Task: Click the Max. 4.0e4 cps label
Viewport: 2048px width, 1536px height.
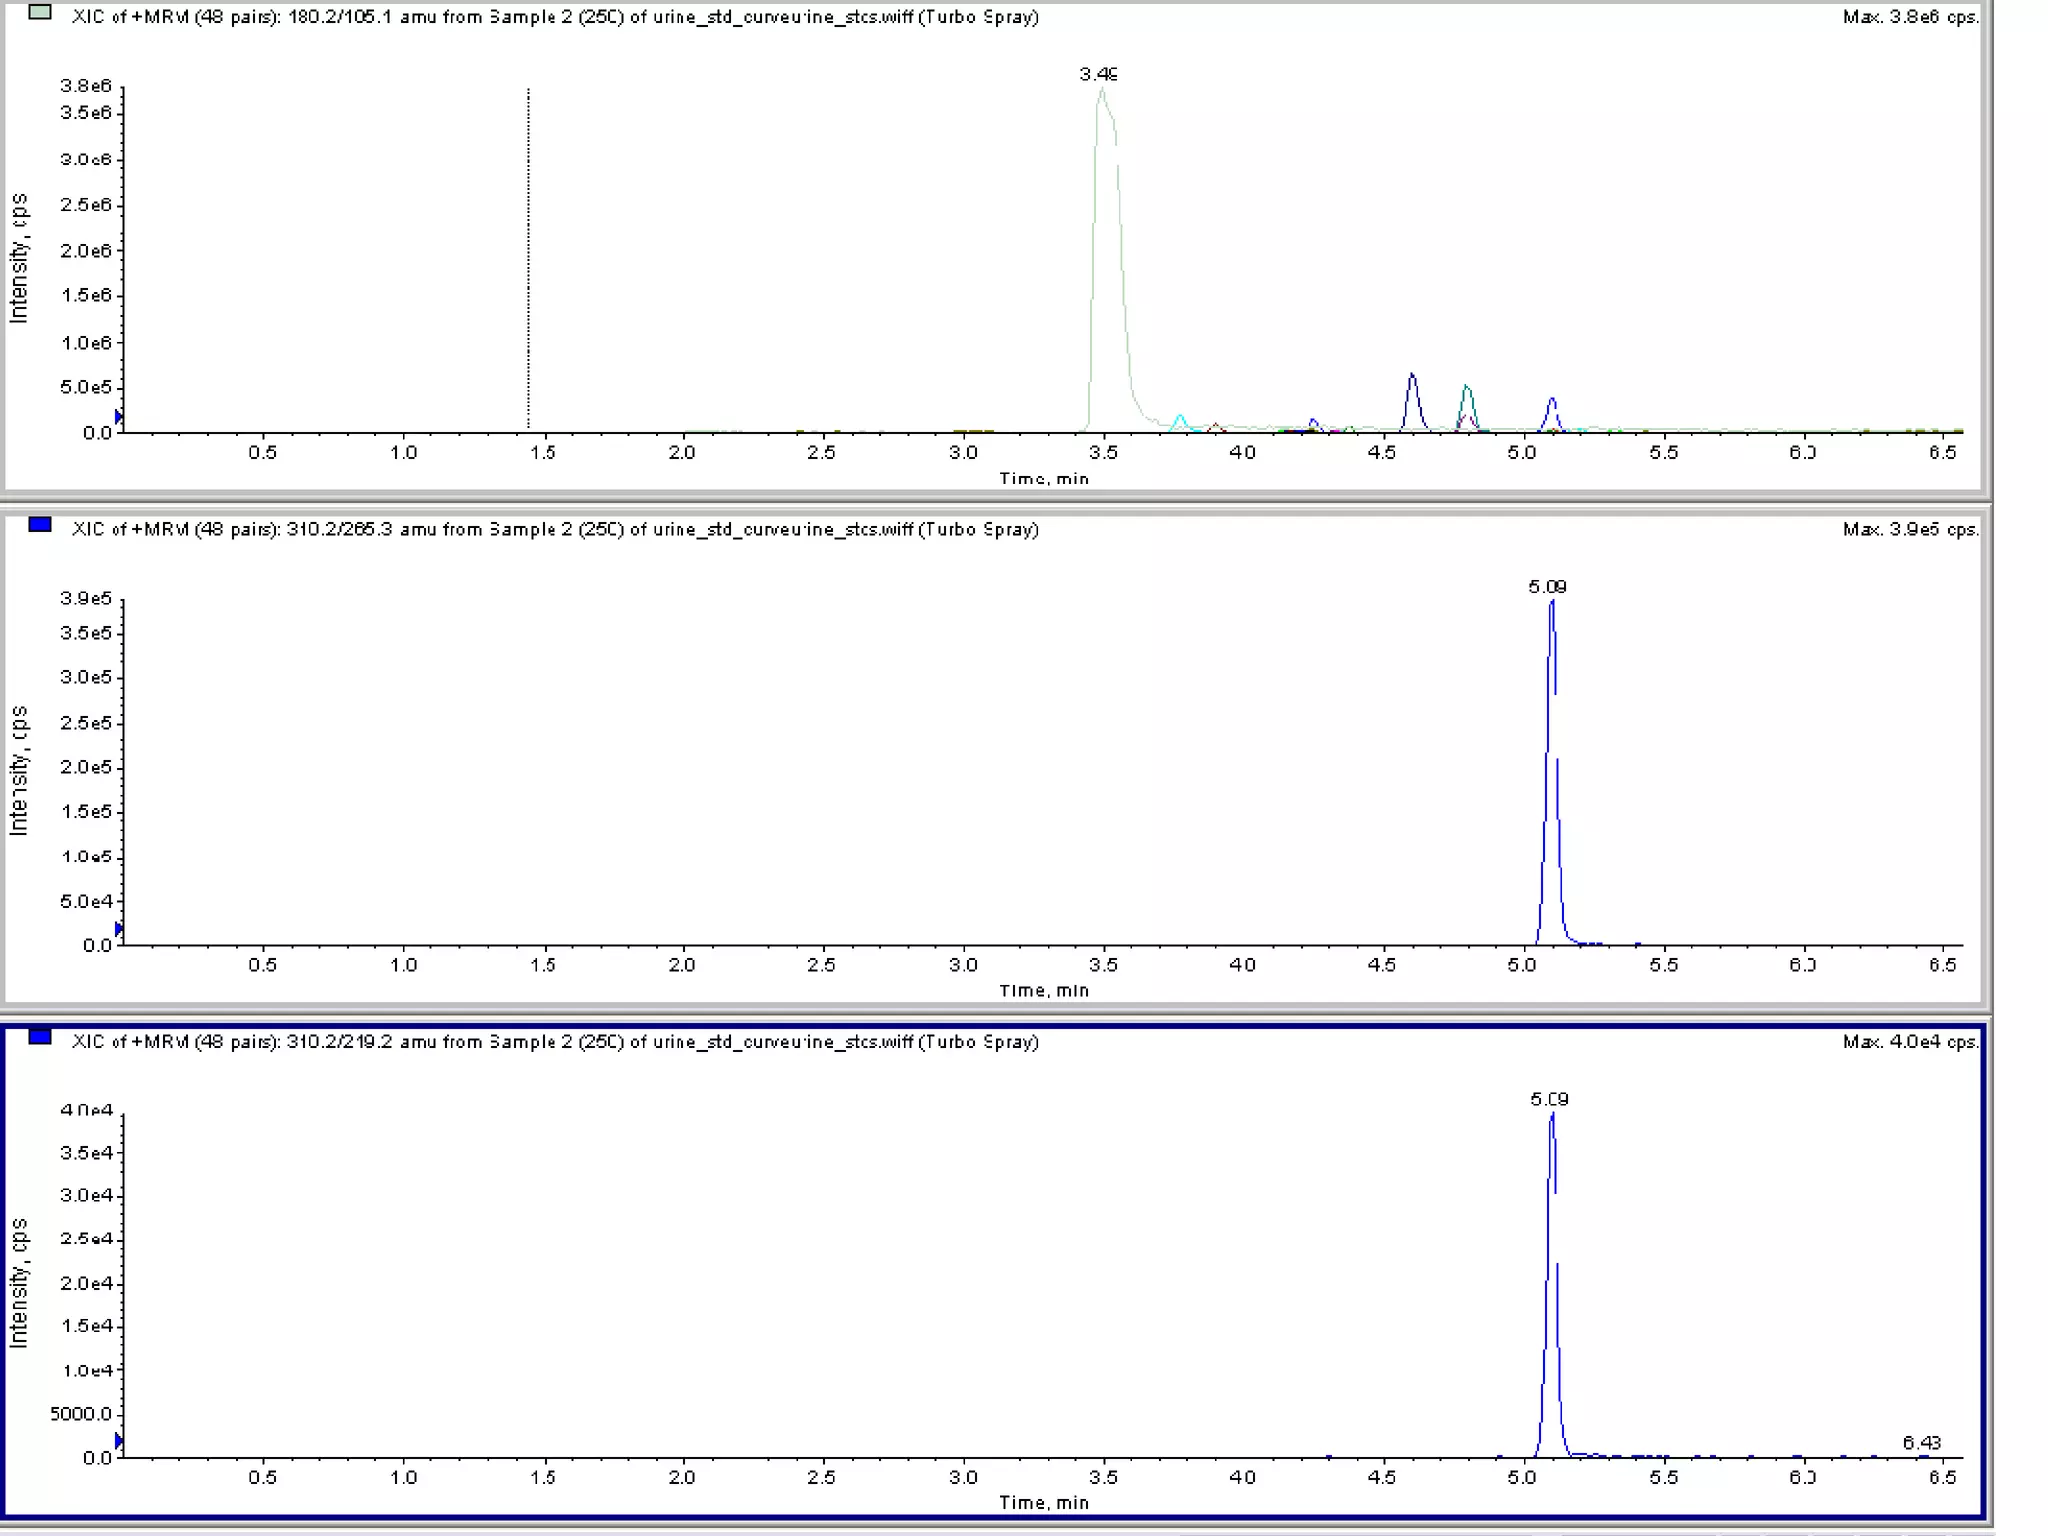Action: tap(1910, 1041)
